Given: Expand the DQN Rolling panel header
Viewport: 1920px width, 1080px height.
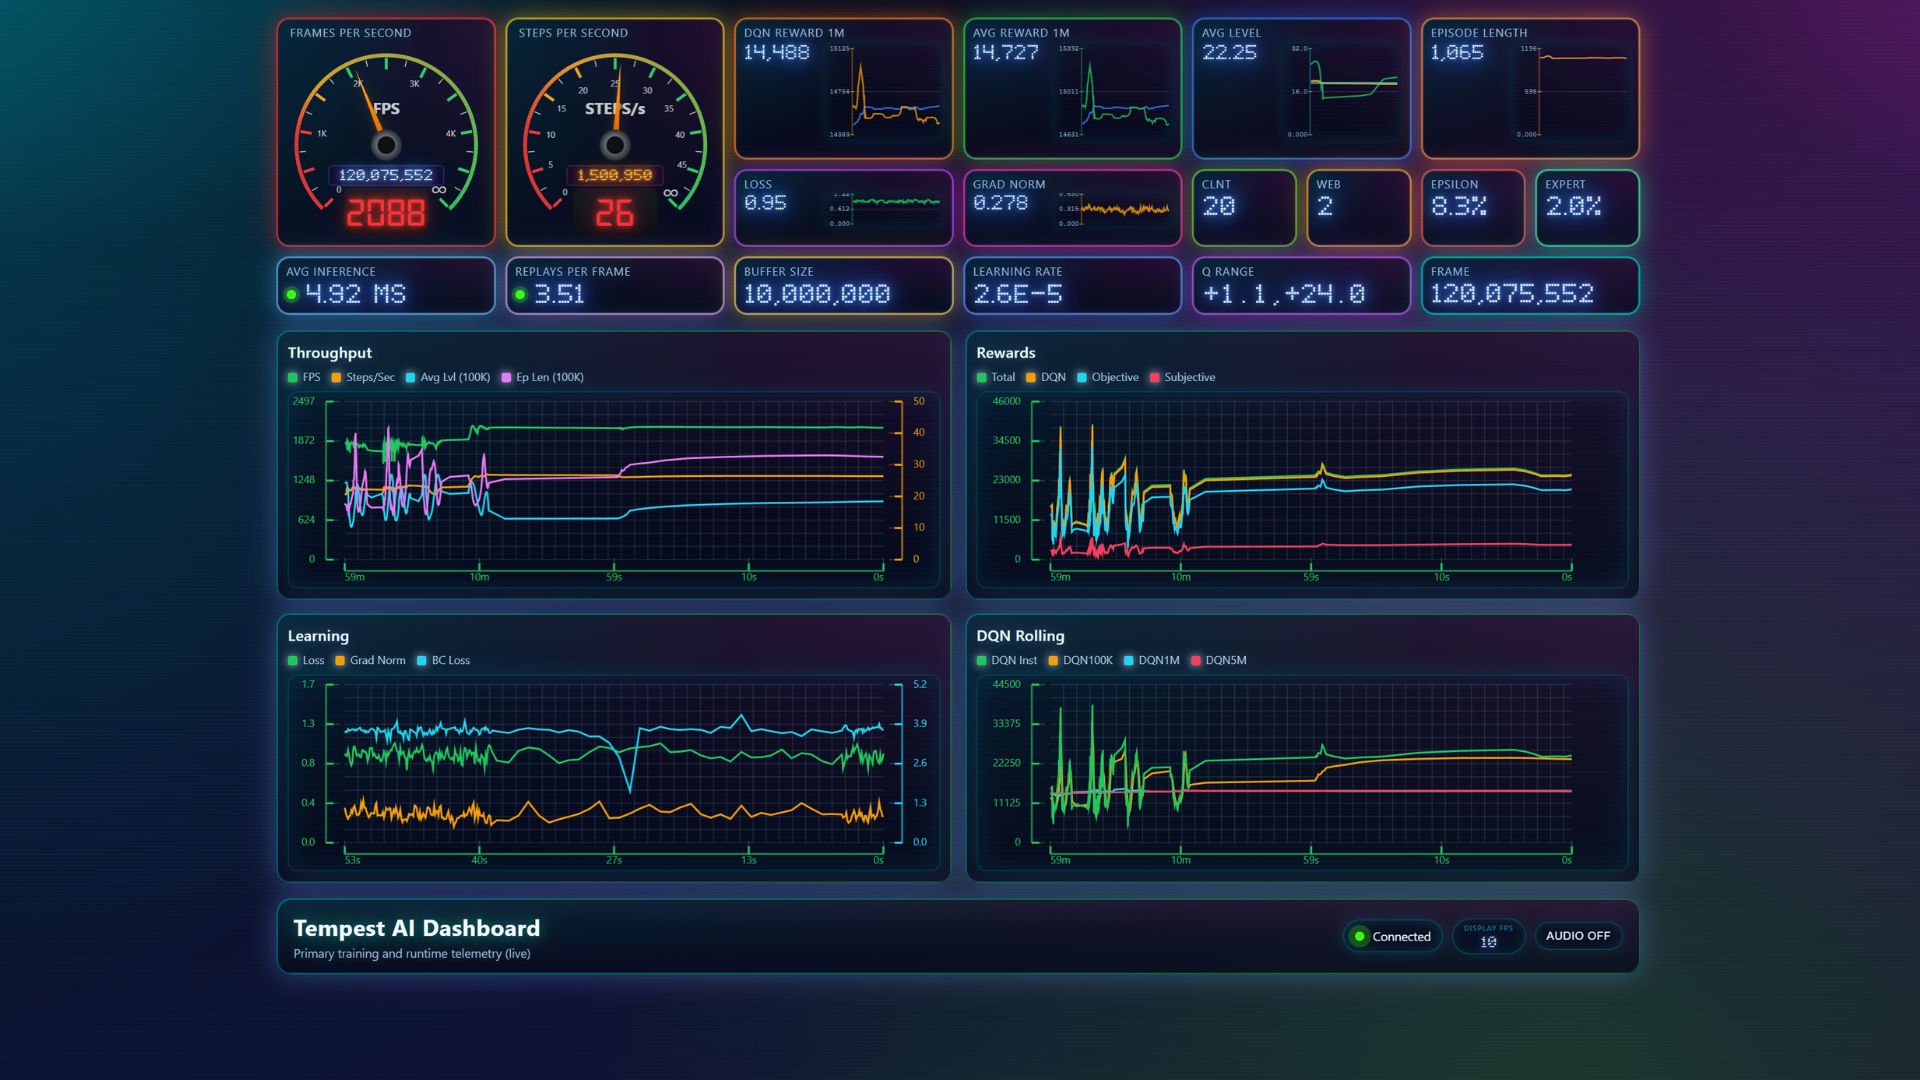Looking at the screenshot, I should tap(1020, 636).
